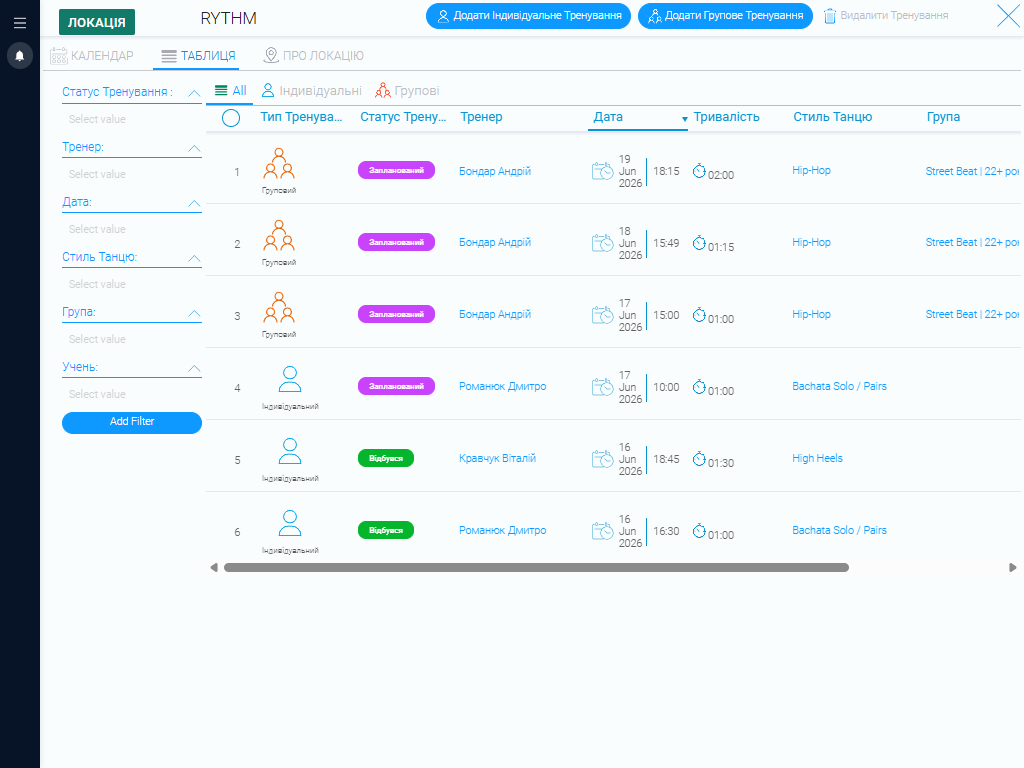Click the individual training icon in row 5

290,451
